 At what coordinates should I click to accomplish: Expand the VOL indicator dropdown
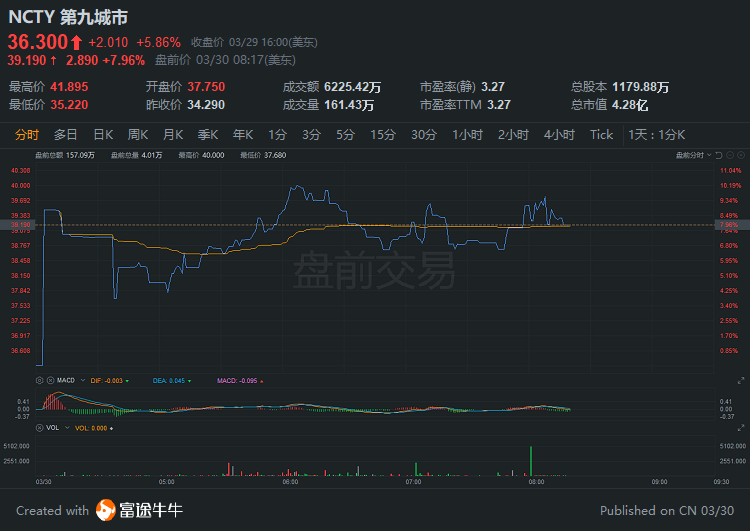[x=67, y=428]
